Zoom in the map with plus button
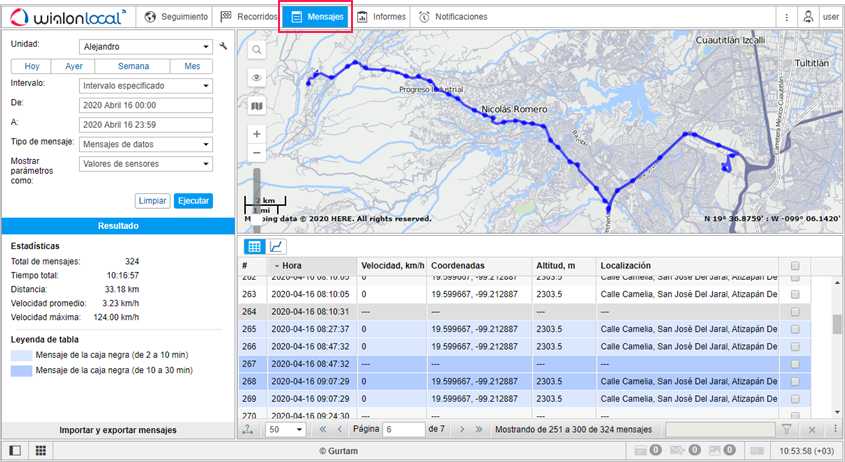 click(x=257, y=134)
